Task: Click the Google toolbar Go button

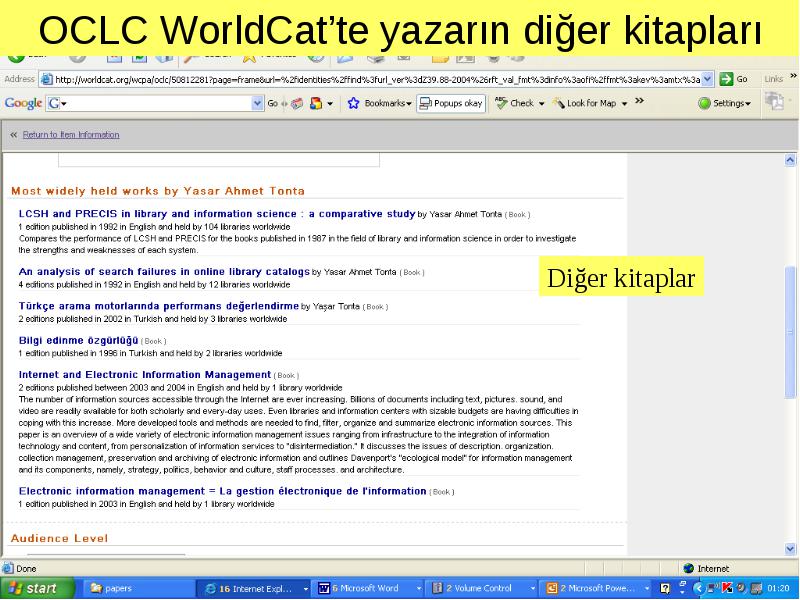Action: [x=272, y=103]
